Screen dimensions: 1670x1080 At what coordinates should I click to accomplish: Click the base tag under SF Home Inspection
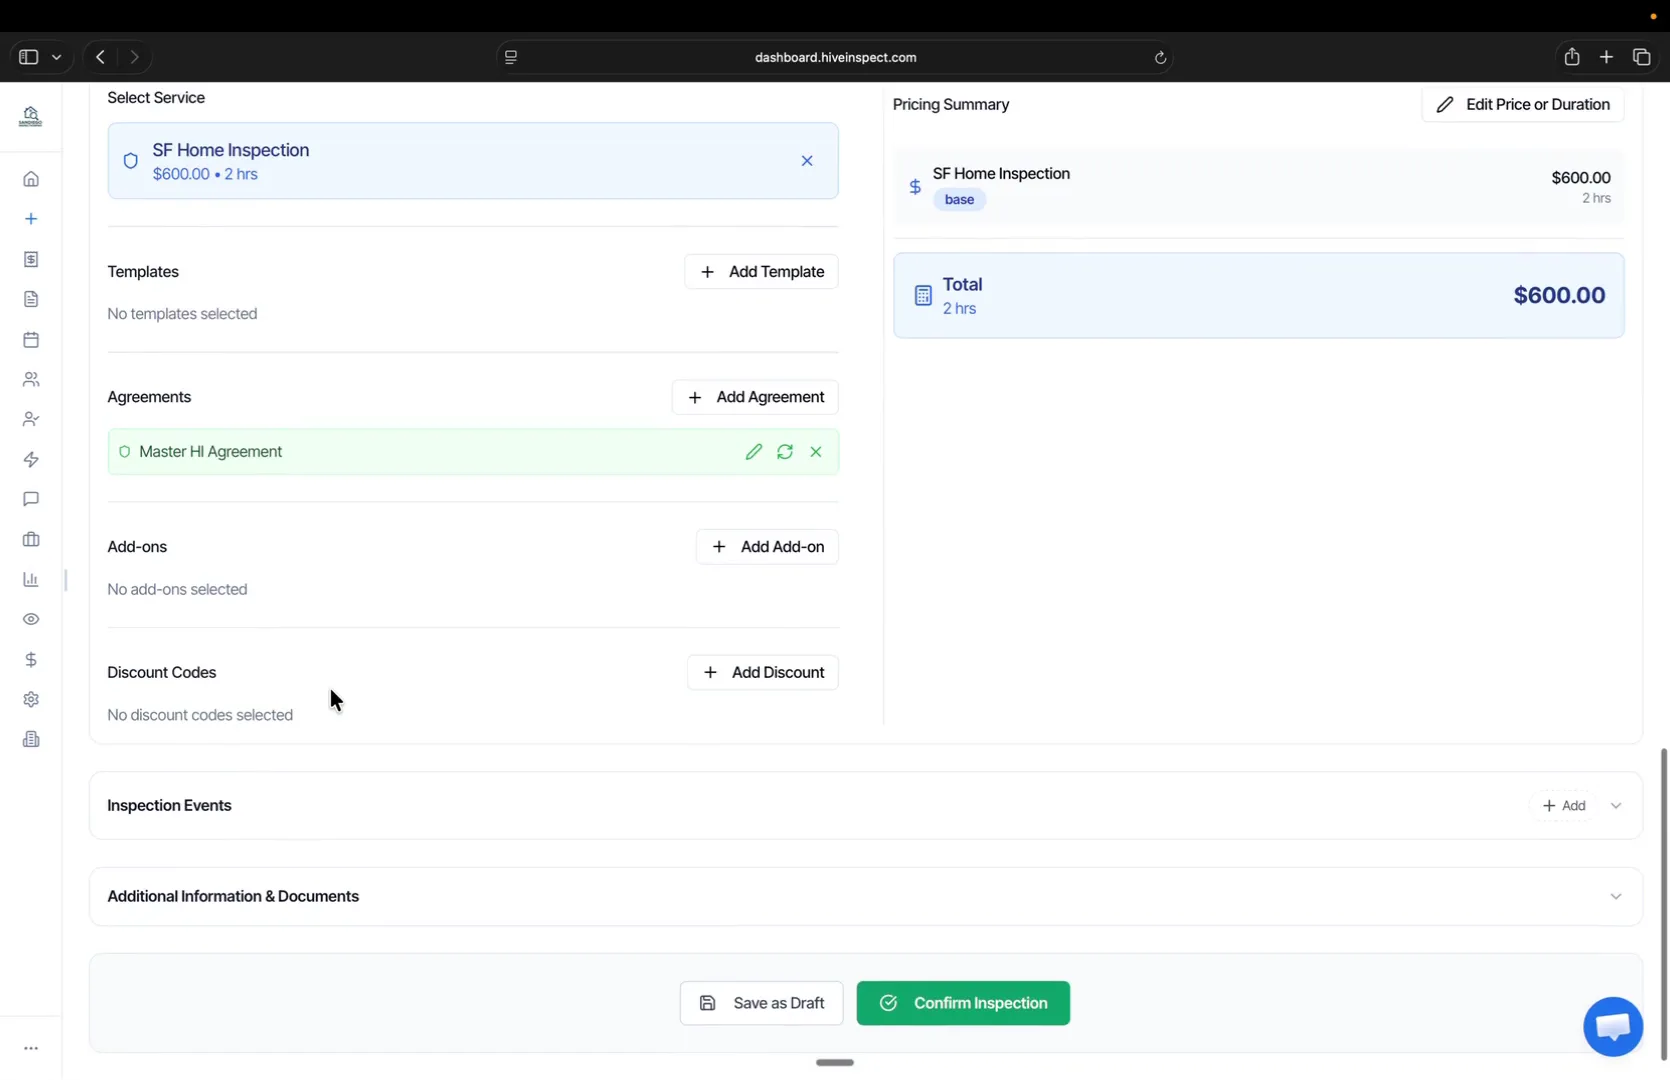point(959,200)
